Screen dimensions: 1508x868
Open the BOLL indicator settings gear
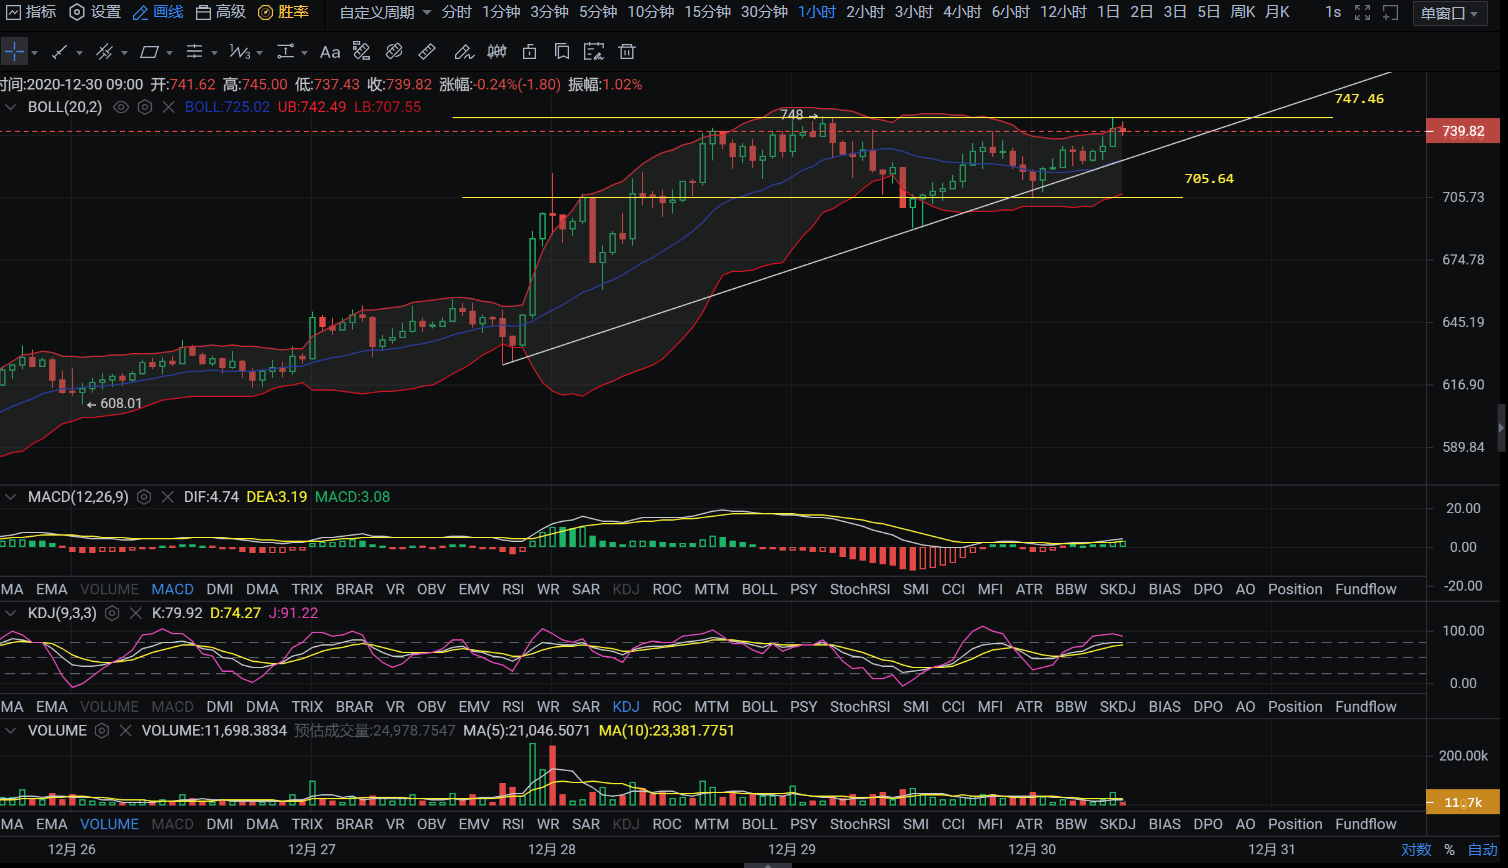click(145, 107)
